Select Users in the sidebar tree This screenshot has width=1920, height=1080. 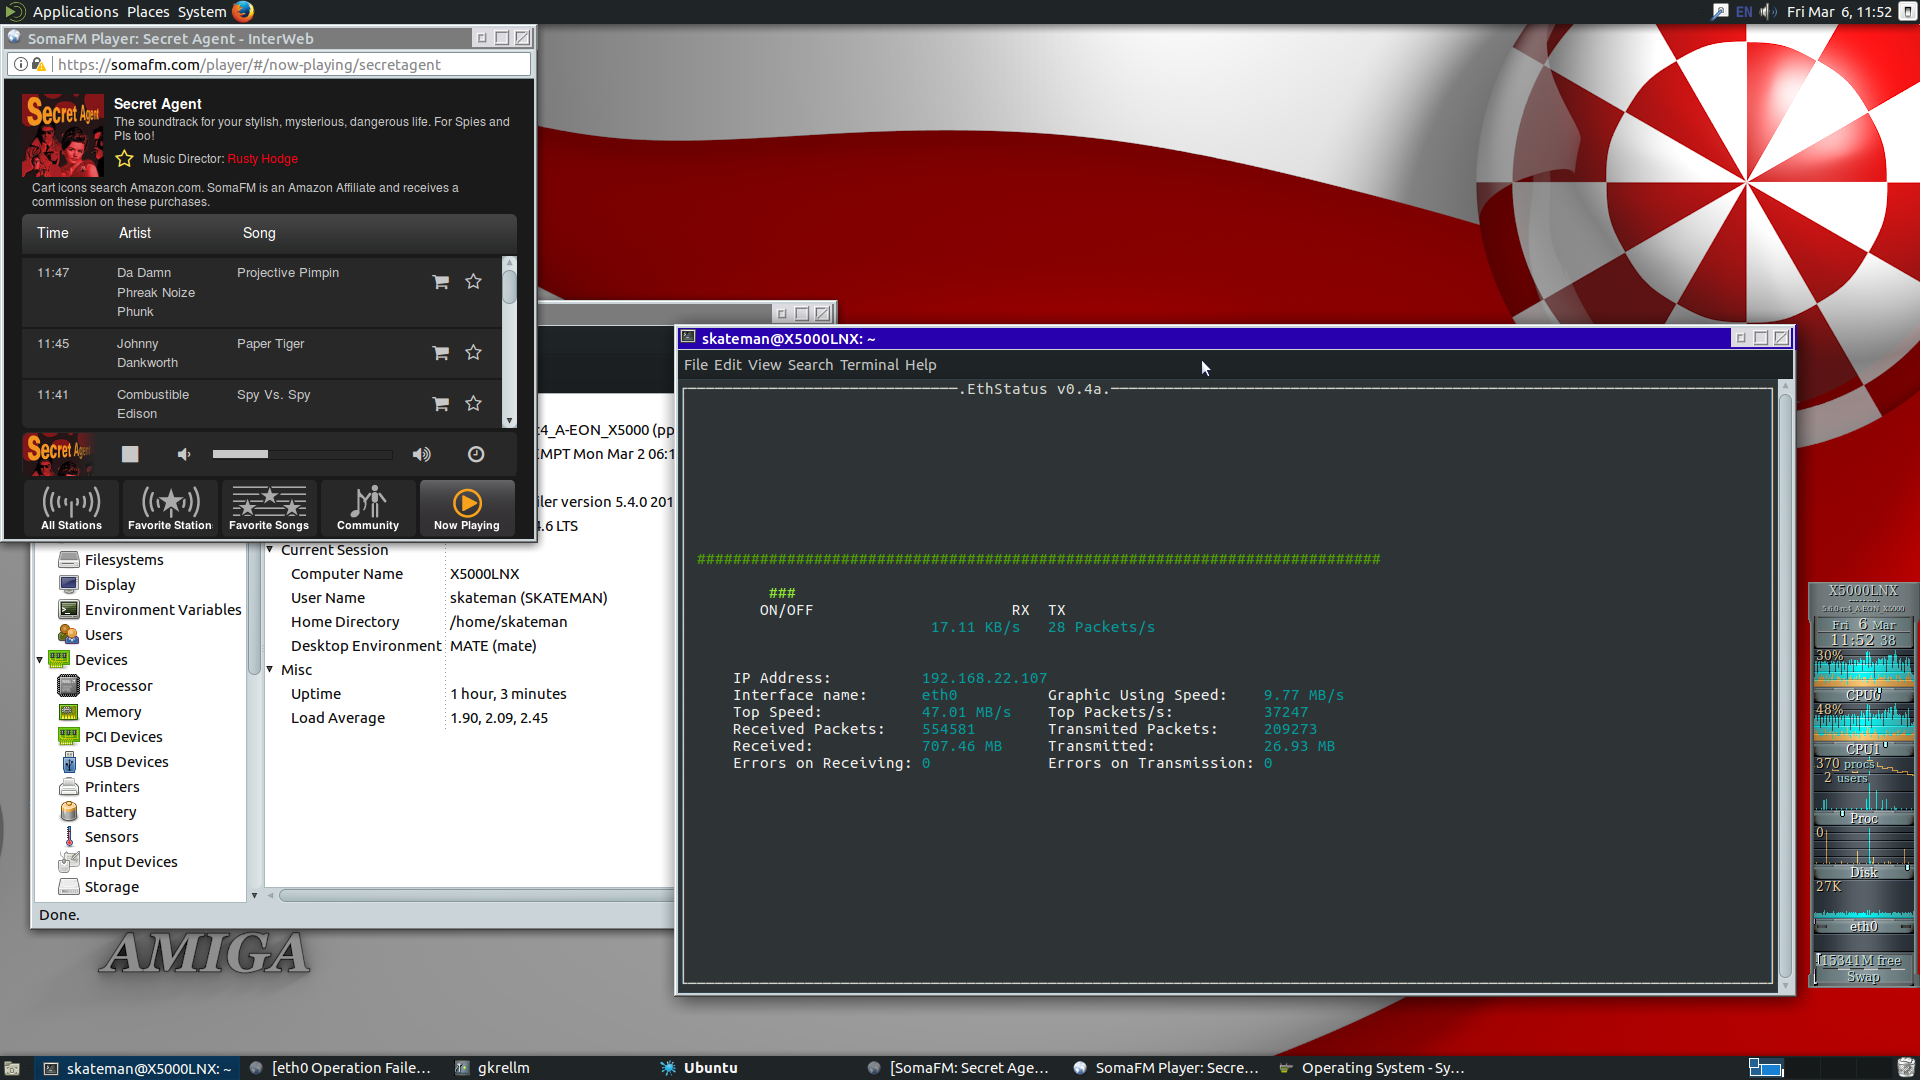point(103,635)
